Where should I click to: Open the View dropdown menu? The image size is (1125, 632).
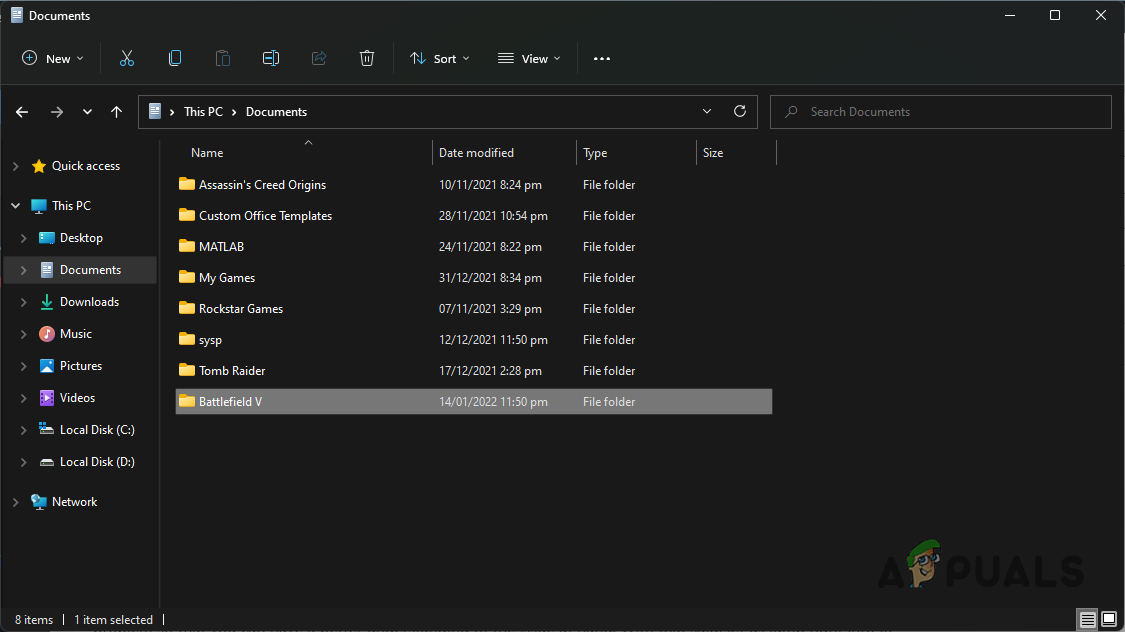click(529, 59)
